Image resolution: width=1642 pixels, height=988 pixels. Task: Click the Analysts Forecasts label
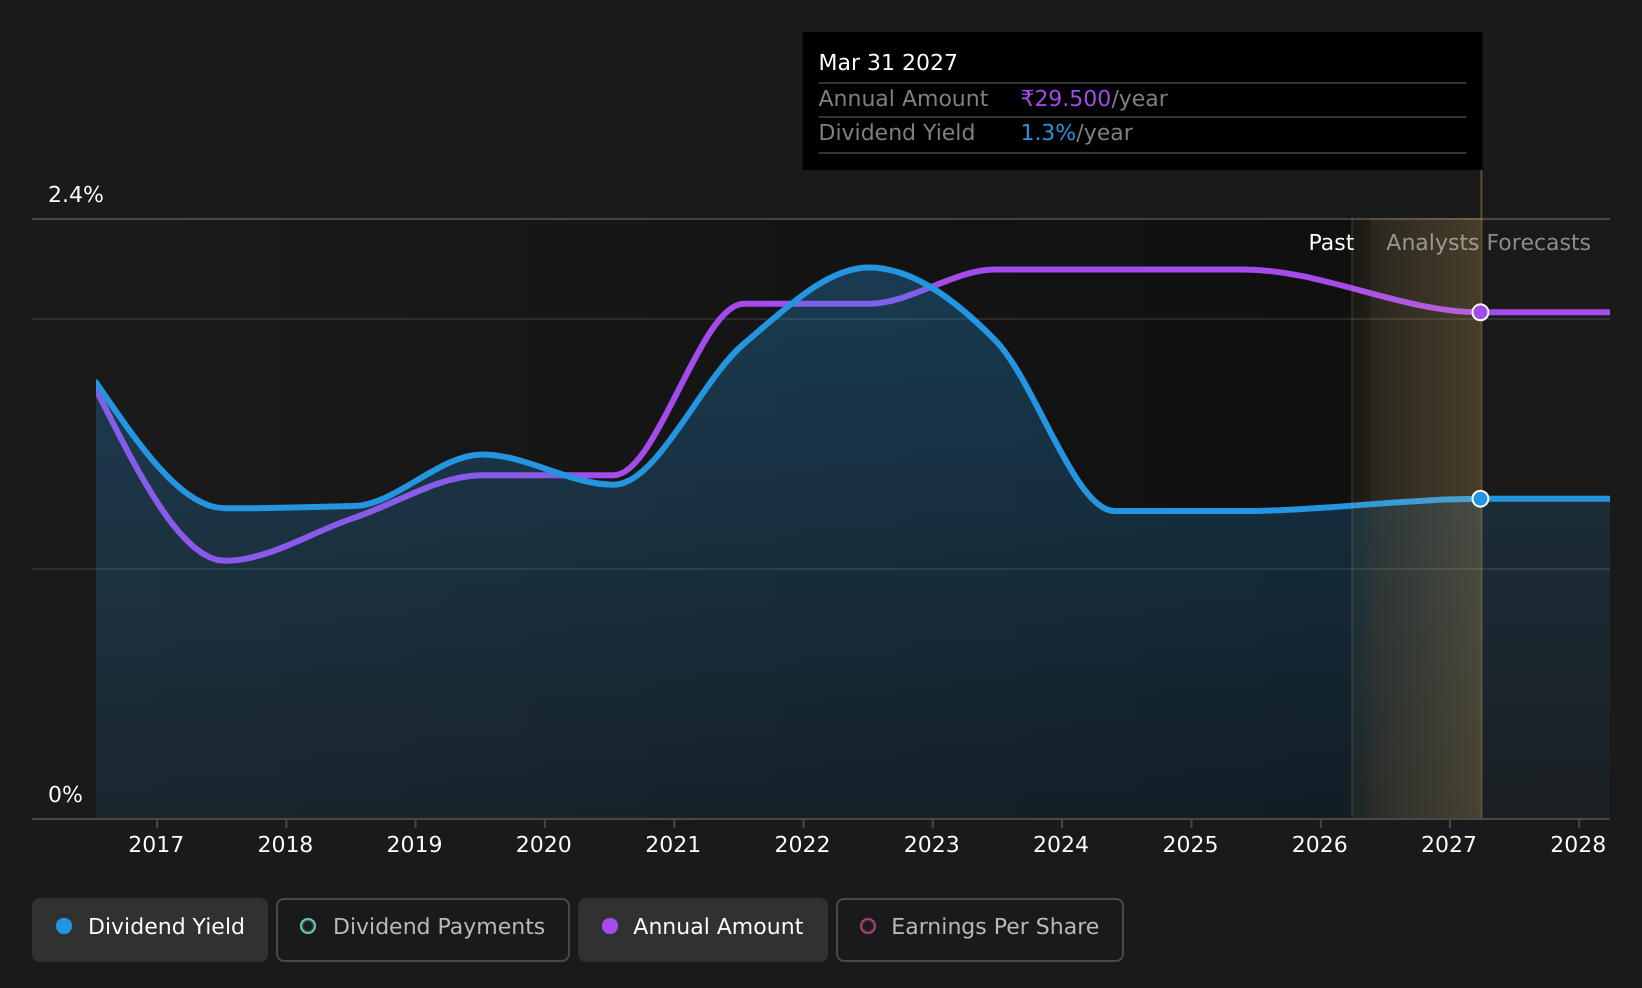coord(1488,243)
